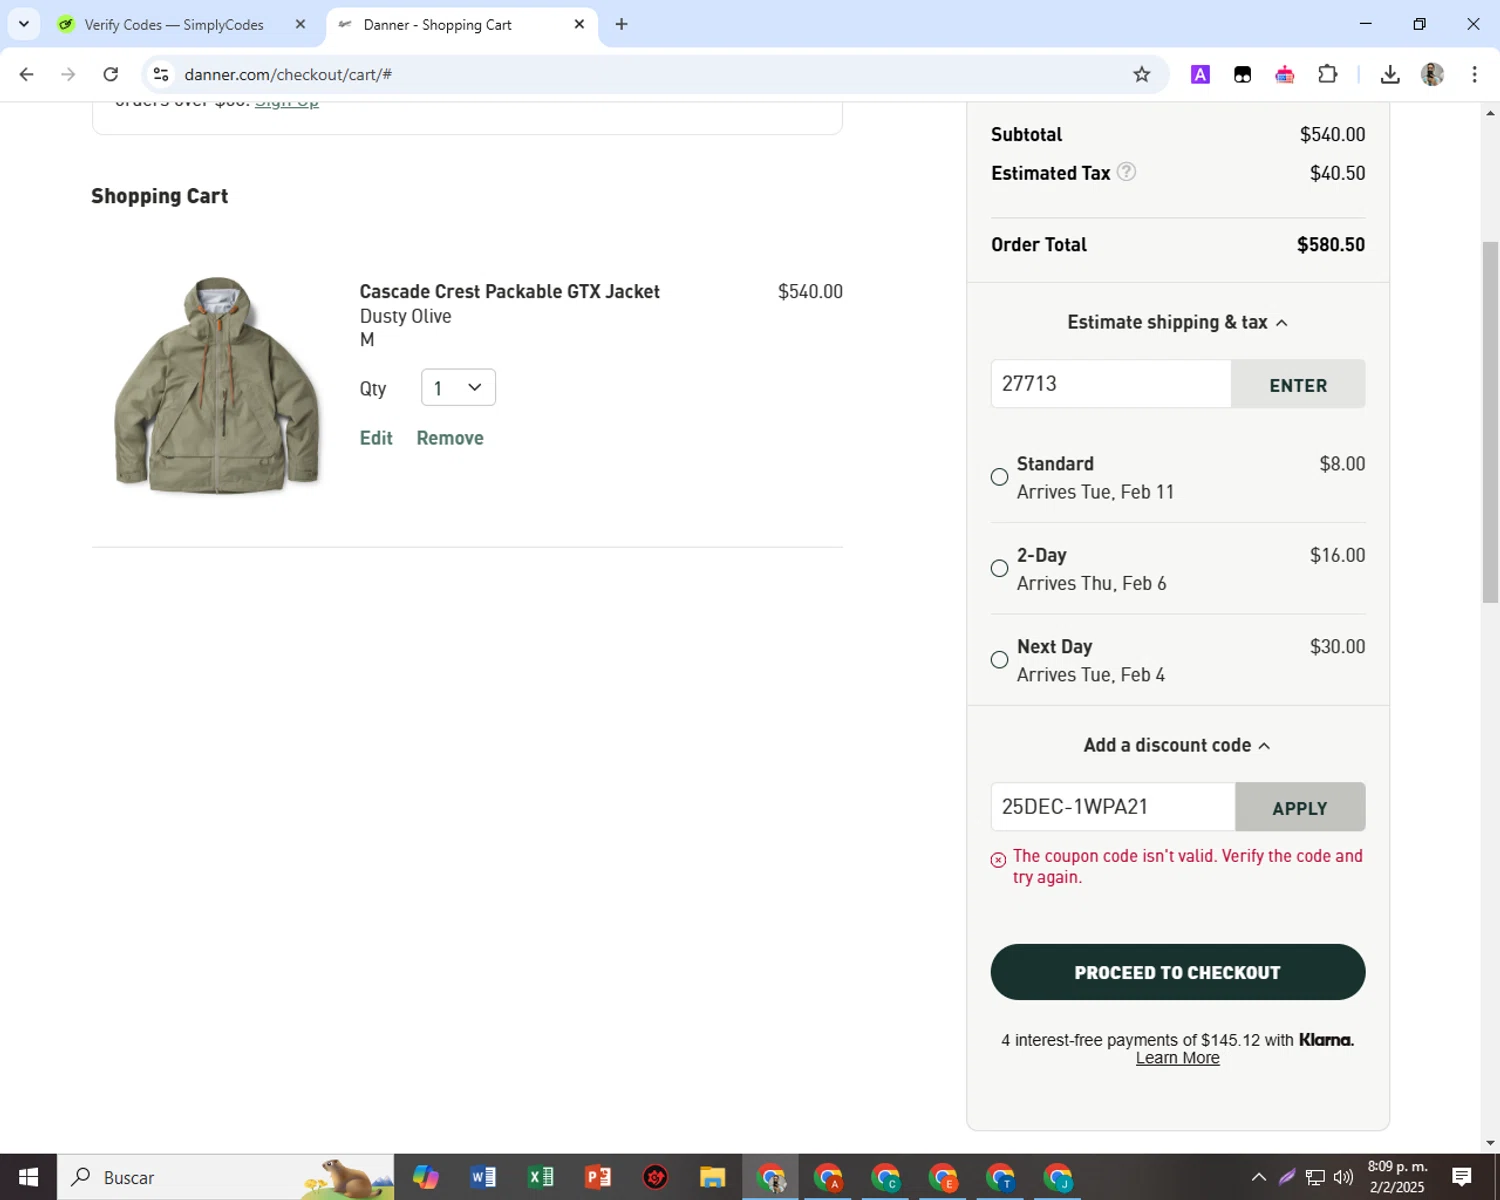
Task: Click the jacket product thumbnail
Action: (x=217, y=384)
